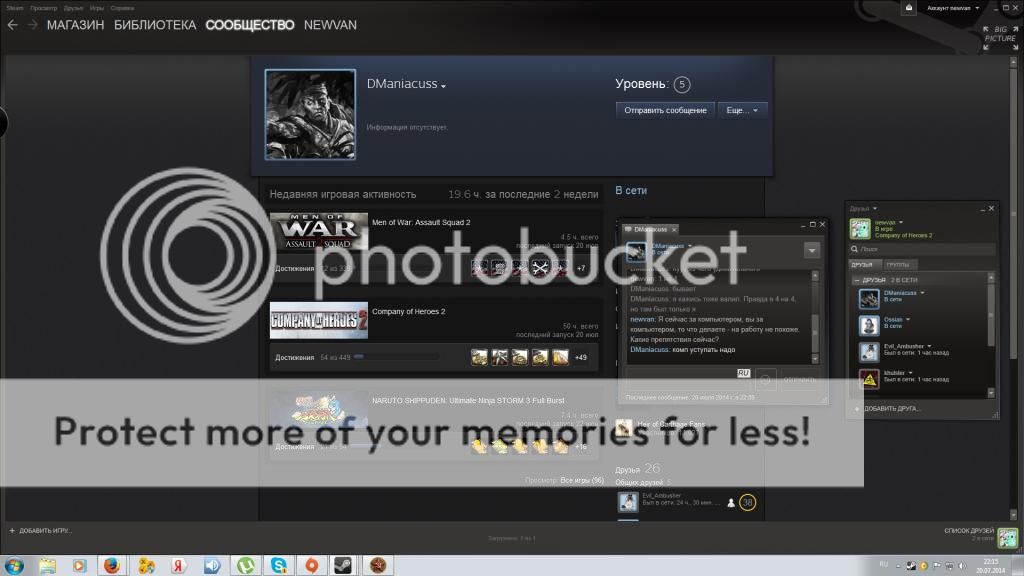Open the Company of Heroes 2 banner
The image size is (1024, 576).
319,320
